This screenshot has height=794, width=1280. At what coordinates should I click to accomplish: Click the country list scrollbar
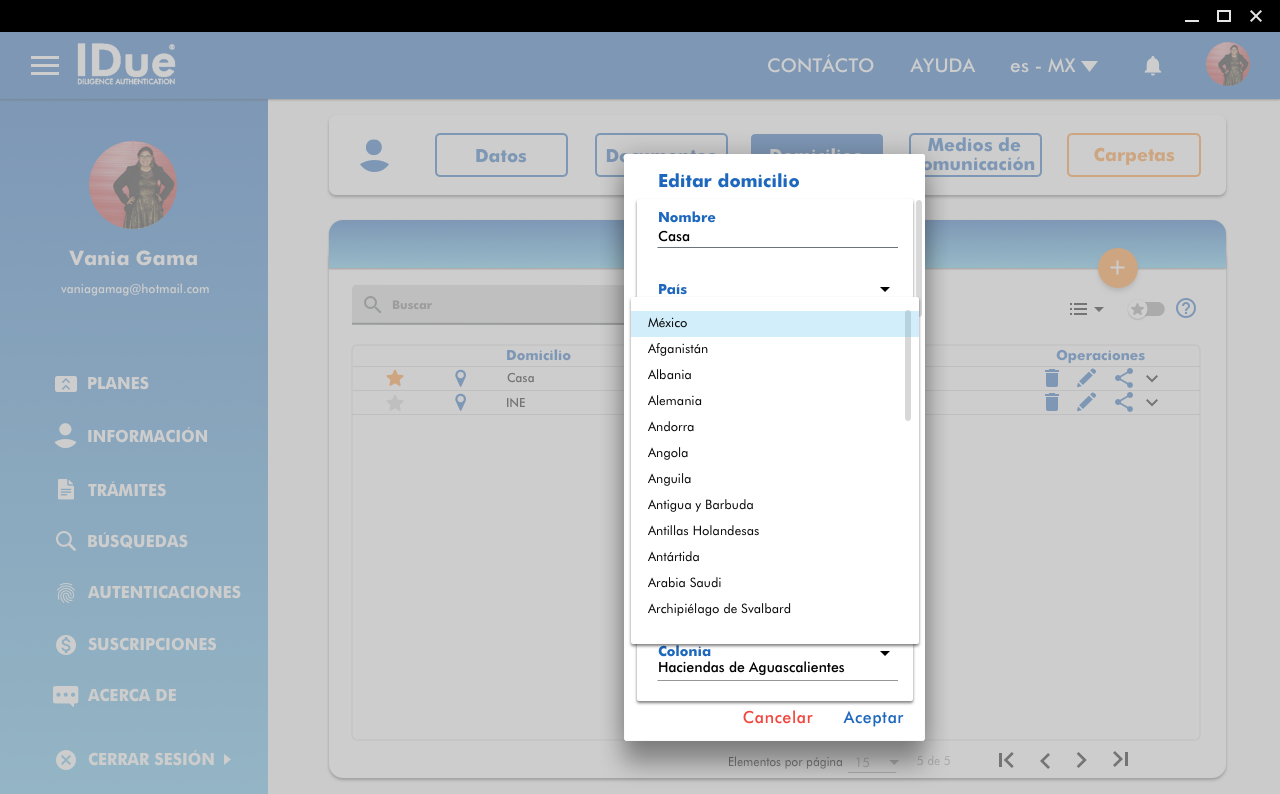tap(908, 365)
